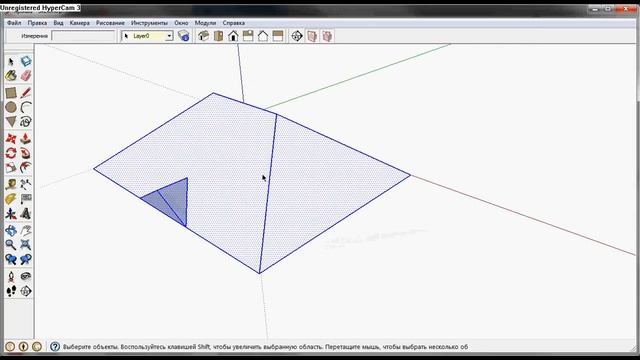
Task: Choose the Make Component tool
Action: (26, 61)
